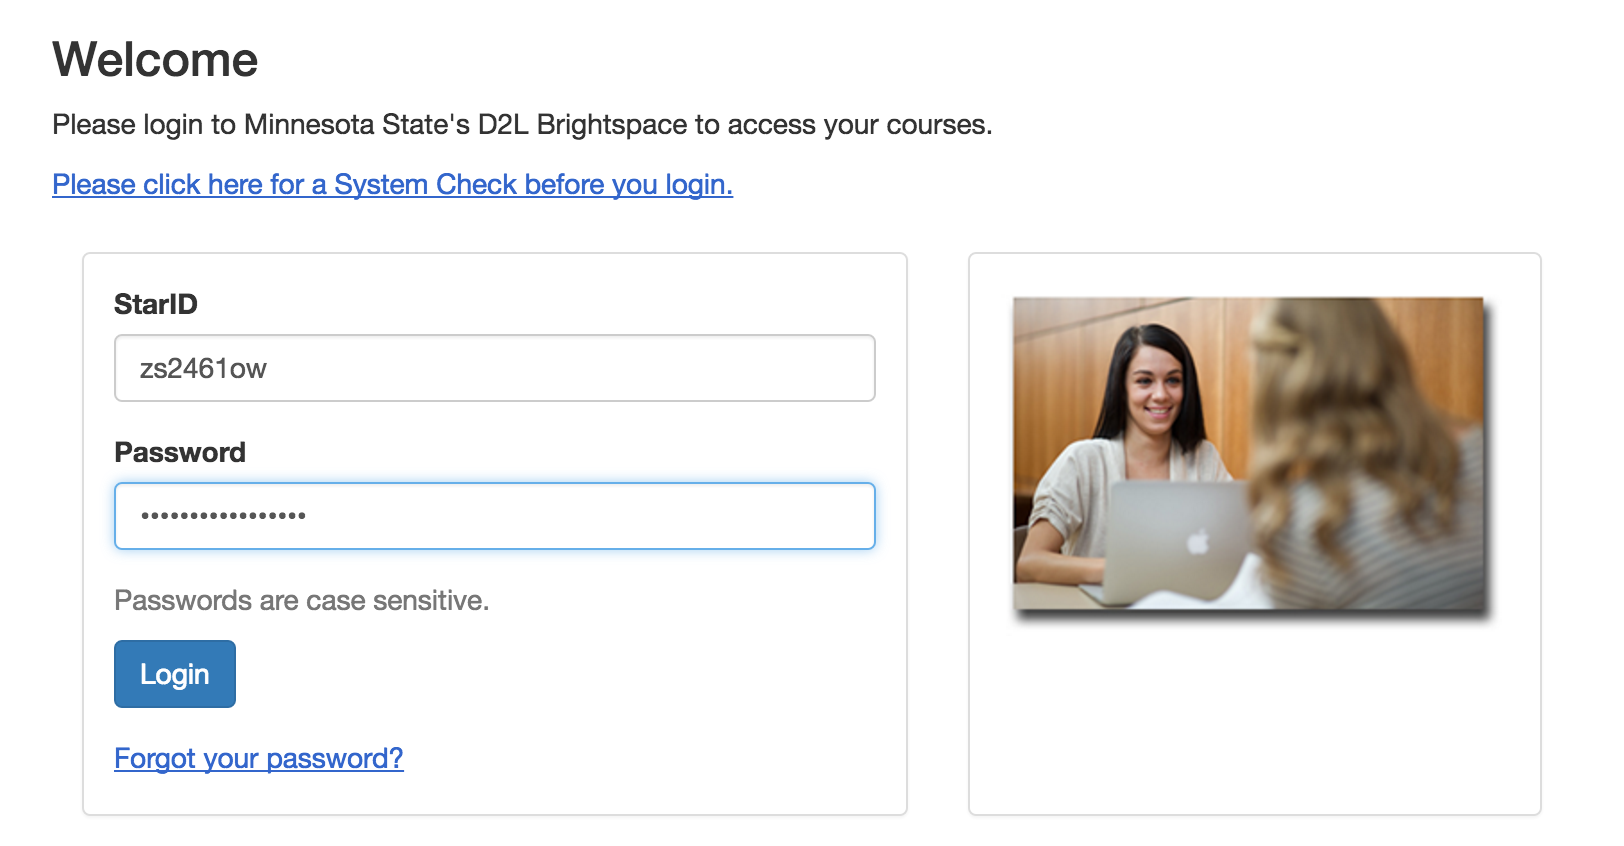This screenshot has height=846, width=1624.
Task: Open the Forgot your password link
Action: click(258, 759)
